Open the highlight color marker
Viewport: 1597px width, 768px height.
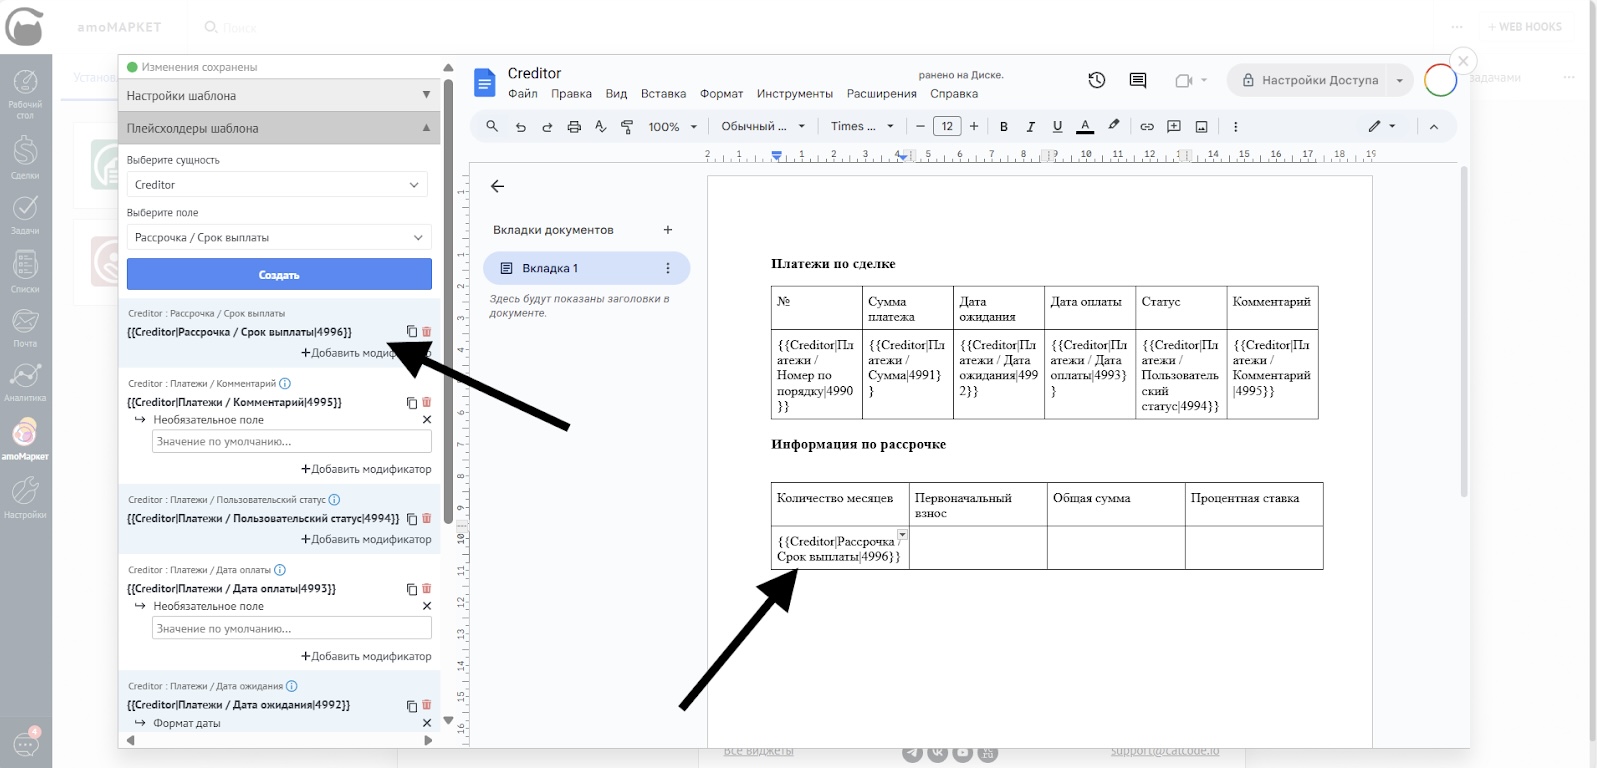[1113, 126]
